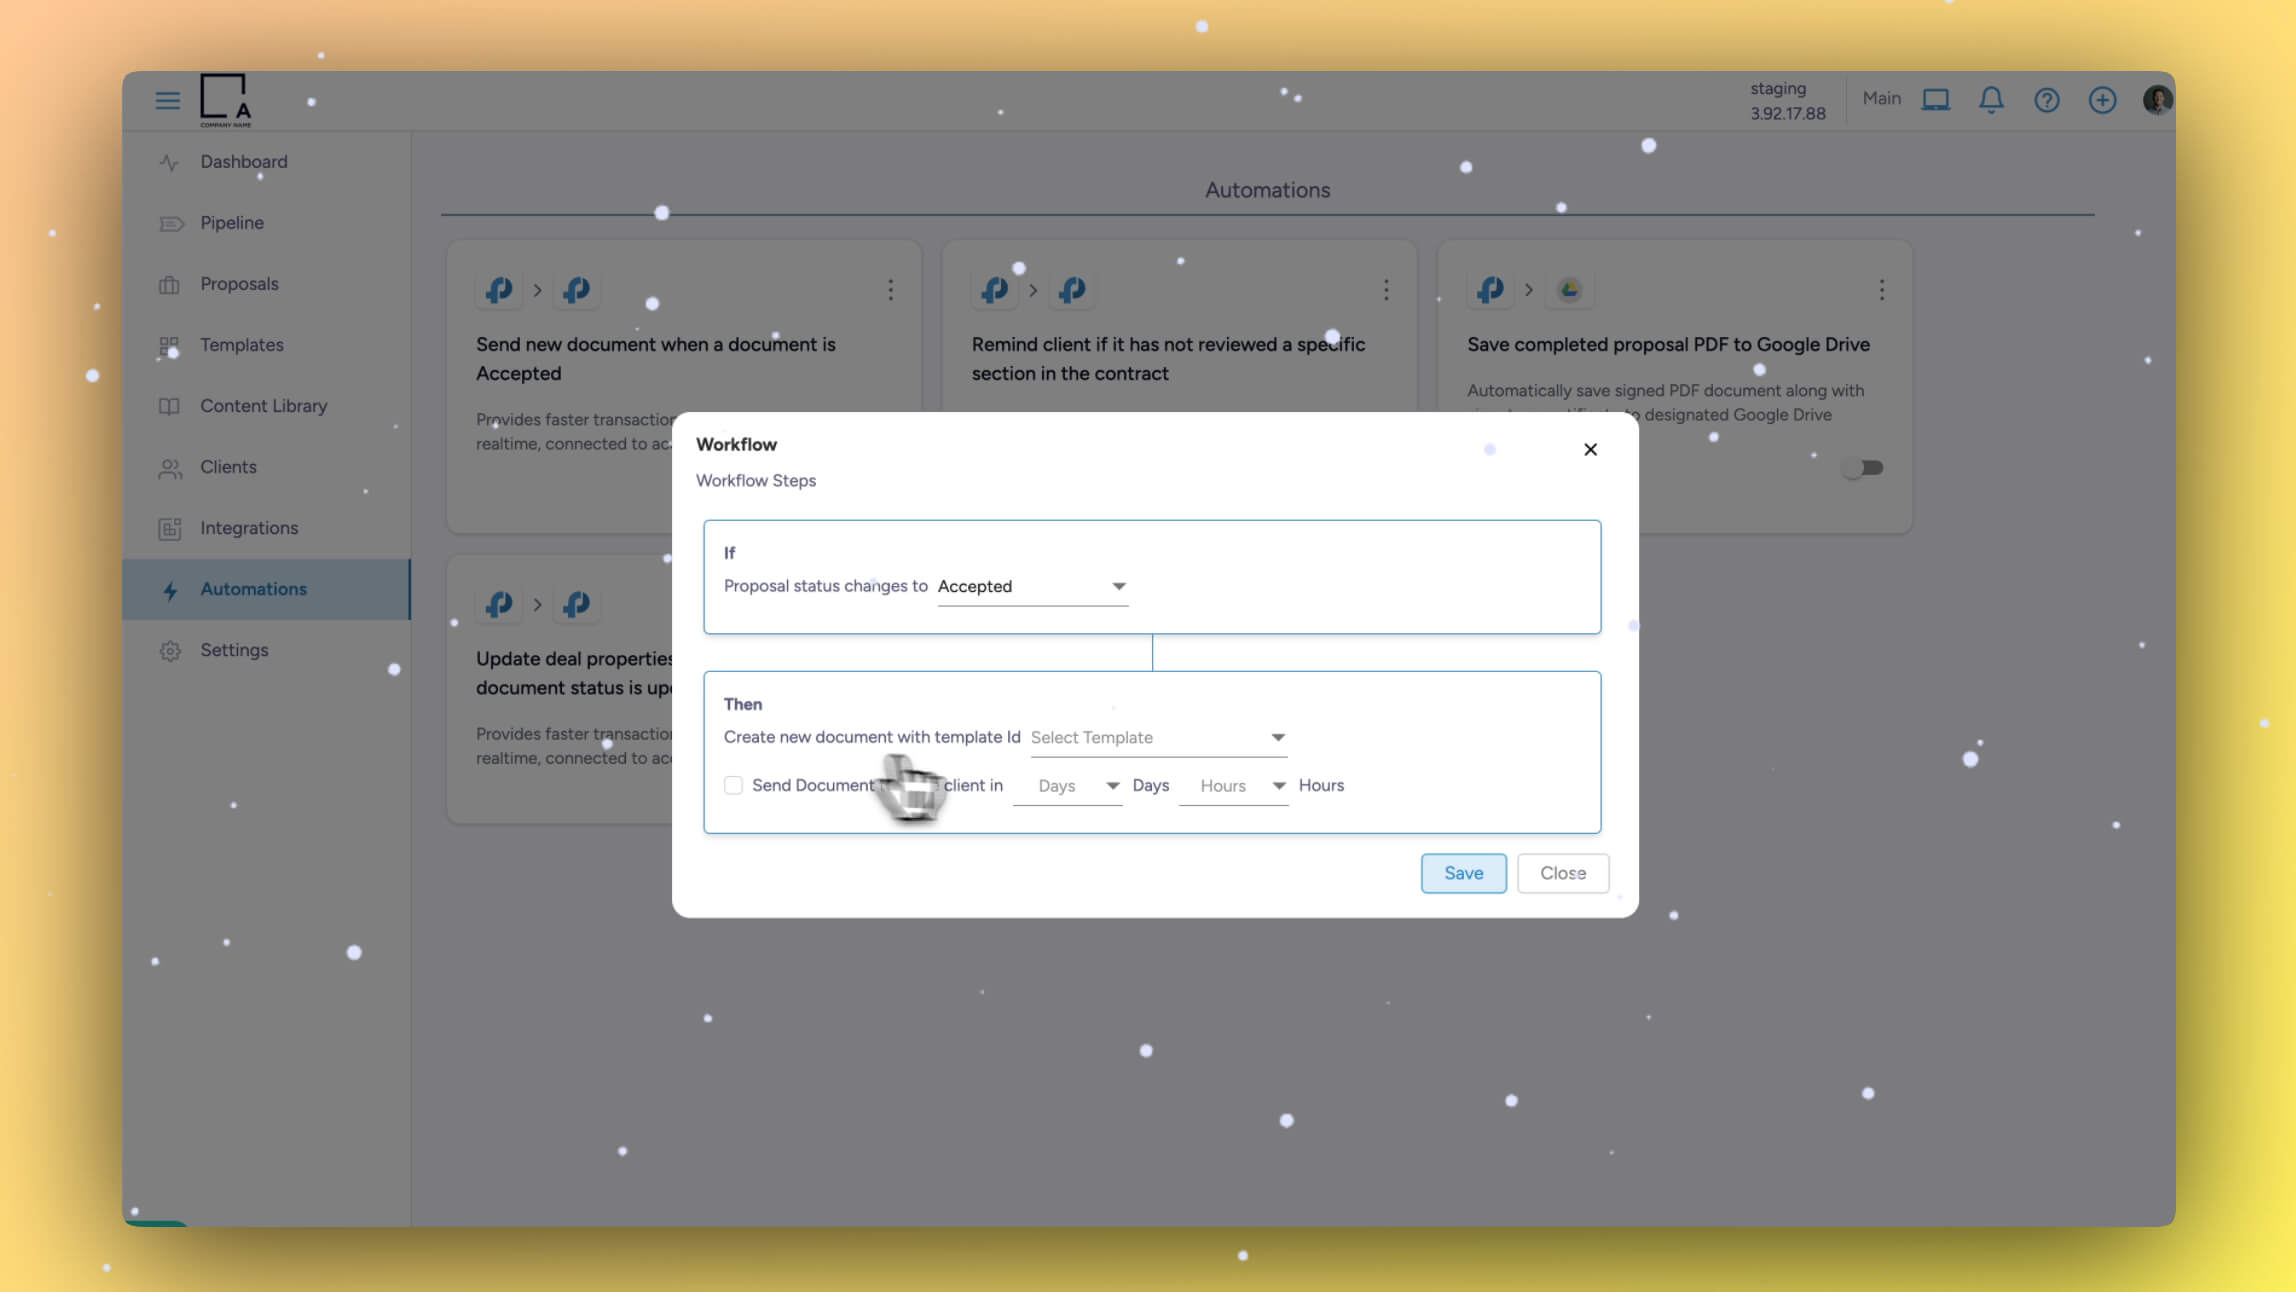Close the Workflow dialog with X
2296x1292 pixels.
pyautogui.click(x=1590, y=450)
